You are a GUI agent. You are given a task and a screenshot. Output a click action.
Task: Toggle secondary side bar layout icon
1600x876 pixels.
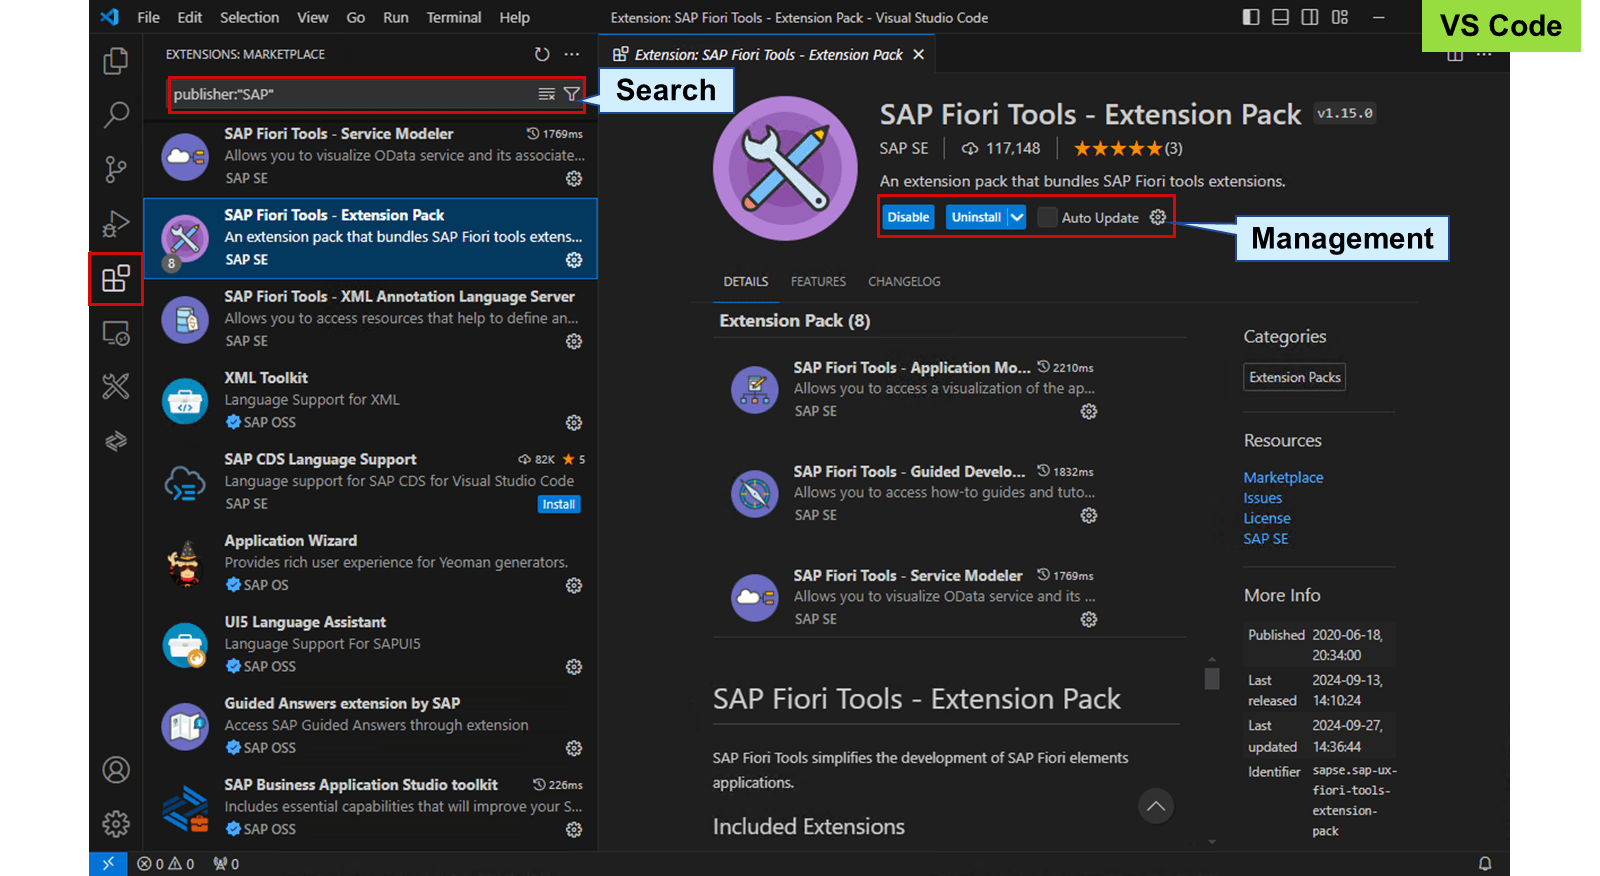(1310, 17)
